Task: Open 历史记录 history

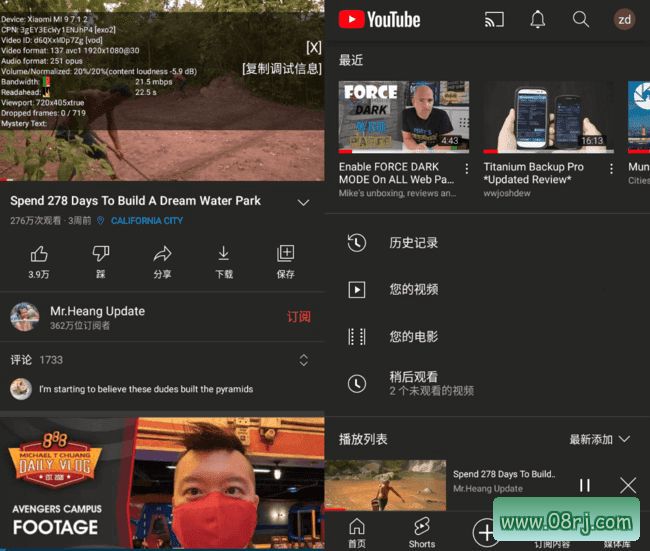Action: click(x=487, y=243)
